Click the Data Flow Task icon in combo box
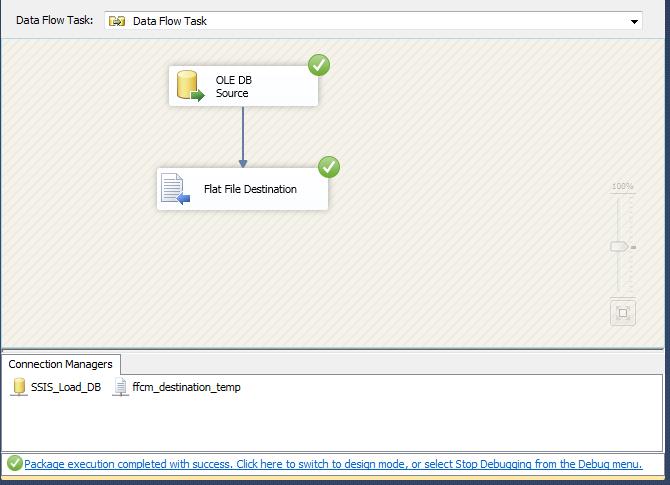Screen dimensions: 670x485 [x=117, y=21]
